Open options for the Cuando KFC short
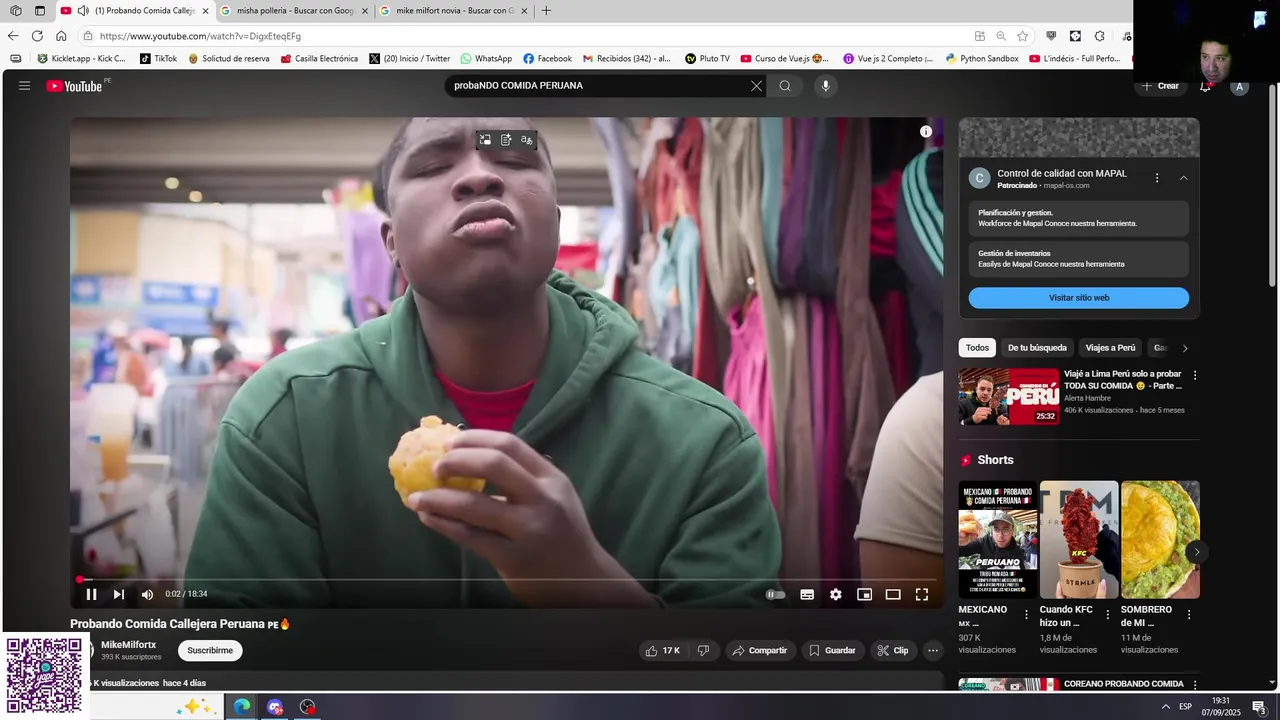 click(1107, 615)
